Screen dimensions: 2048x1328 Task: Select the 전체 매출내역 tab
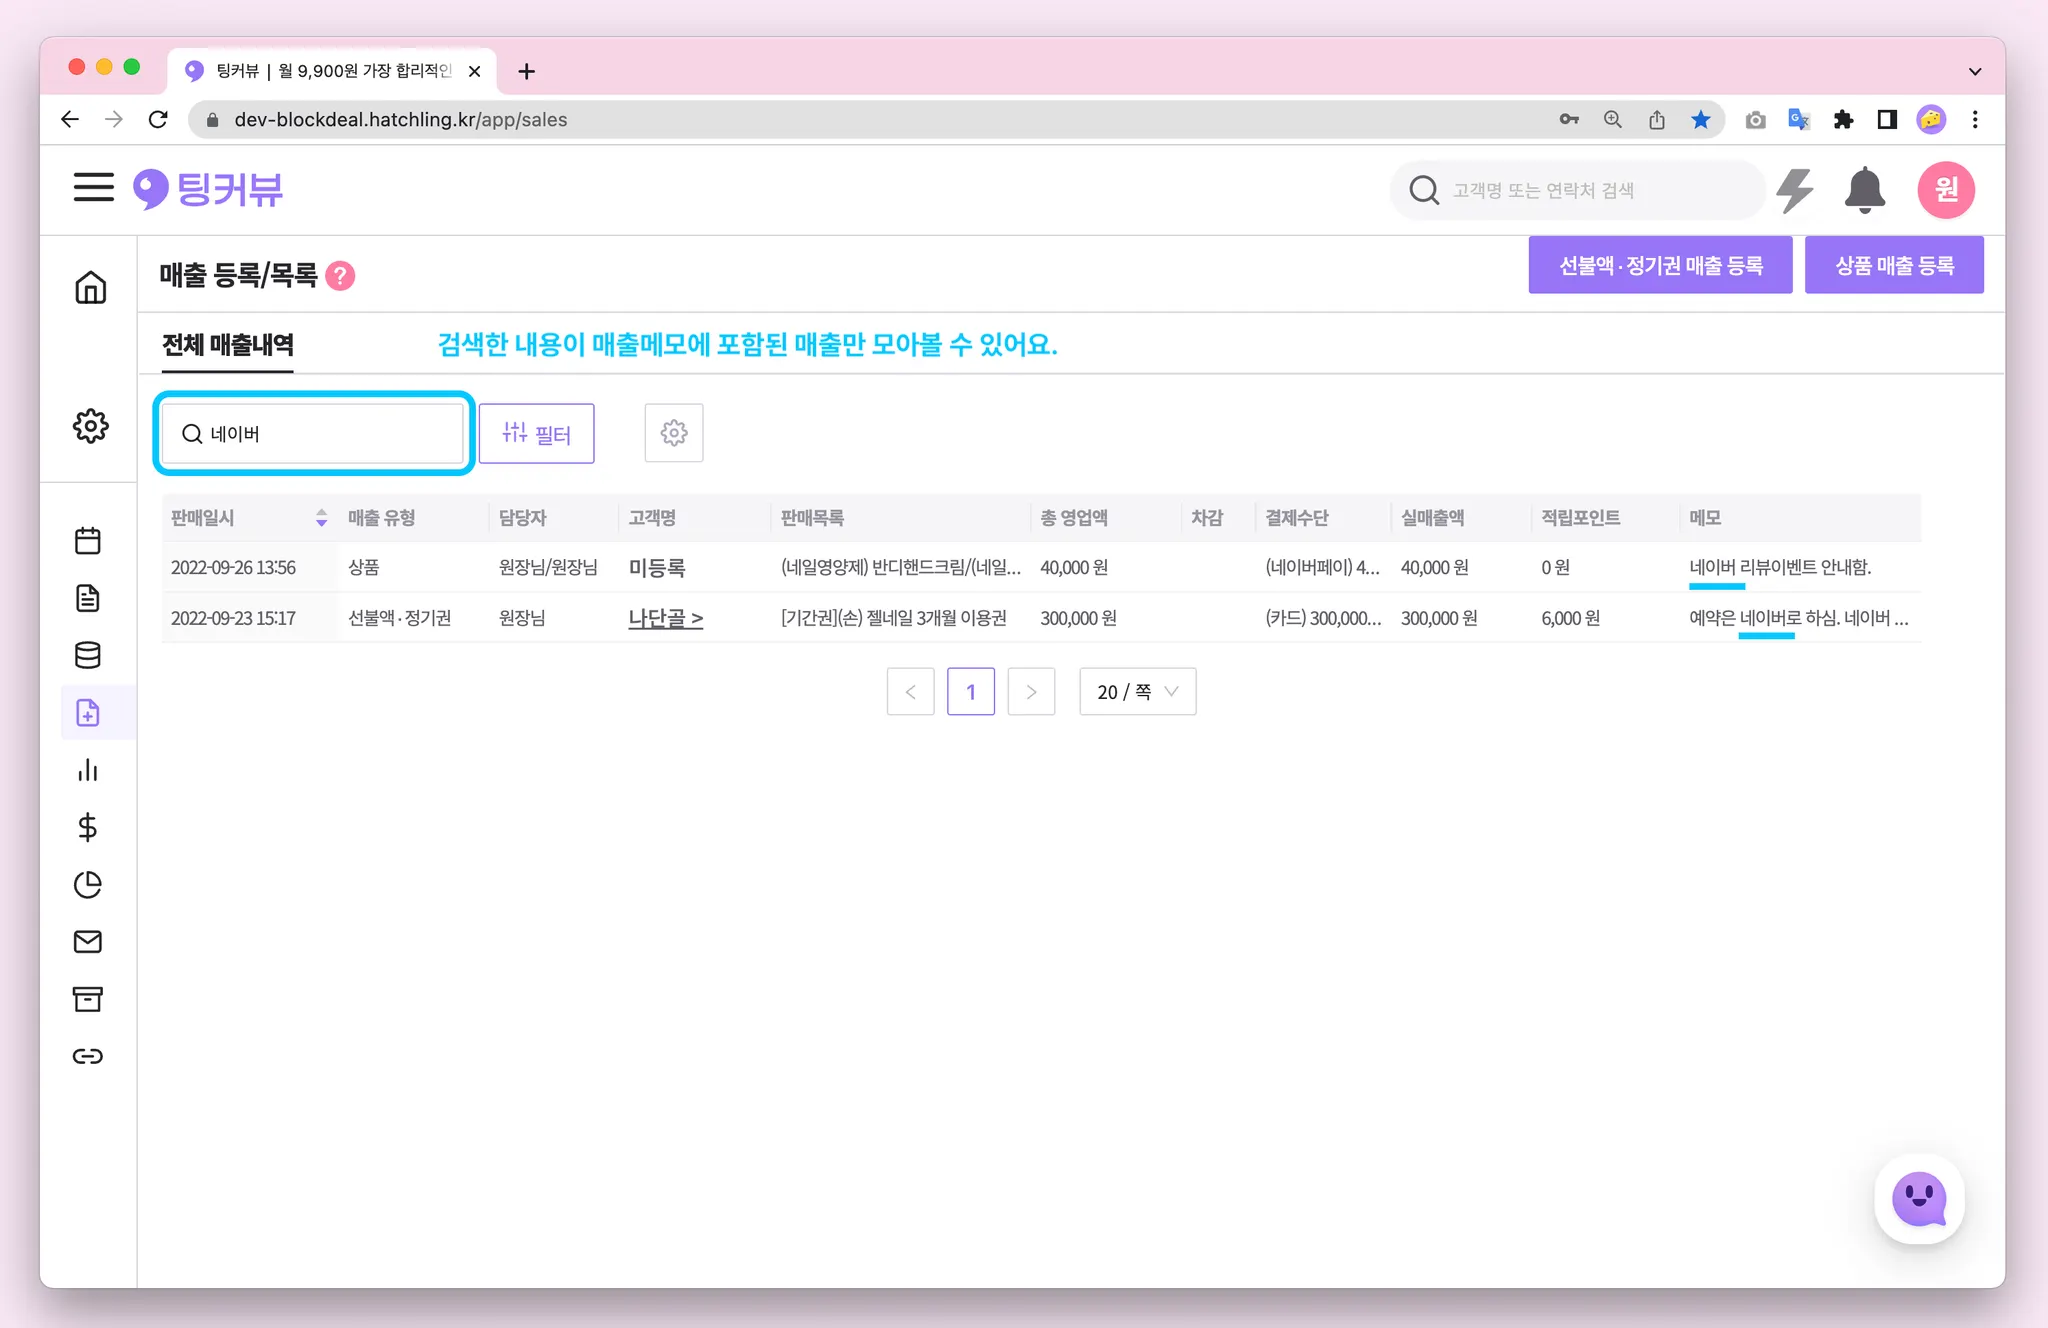228,345
